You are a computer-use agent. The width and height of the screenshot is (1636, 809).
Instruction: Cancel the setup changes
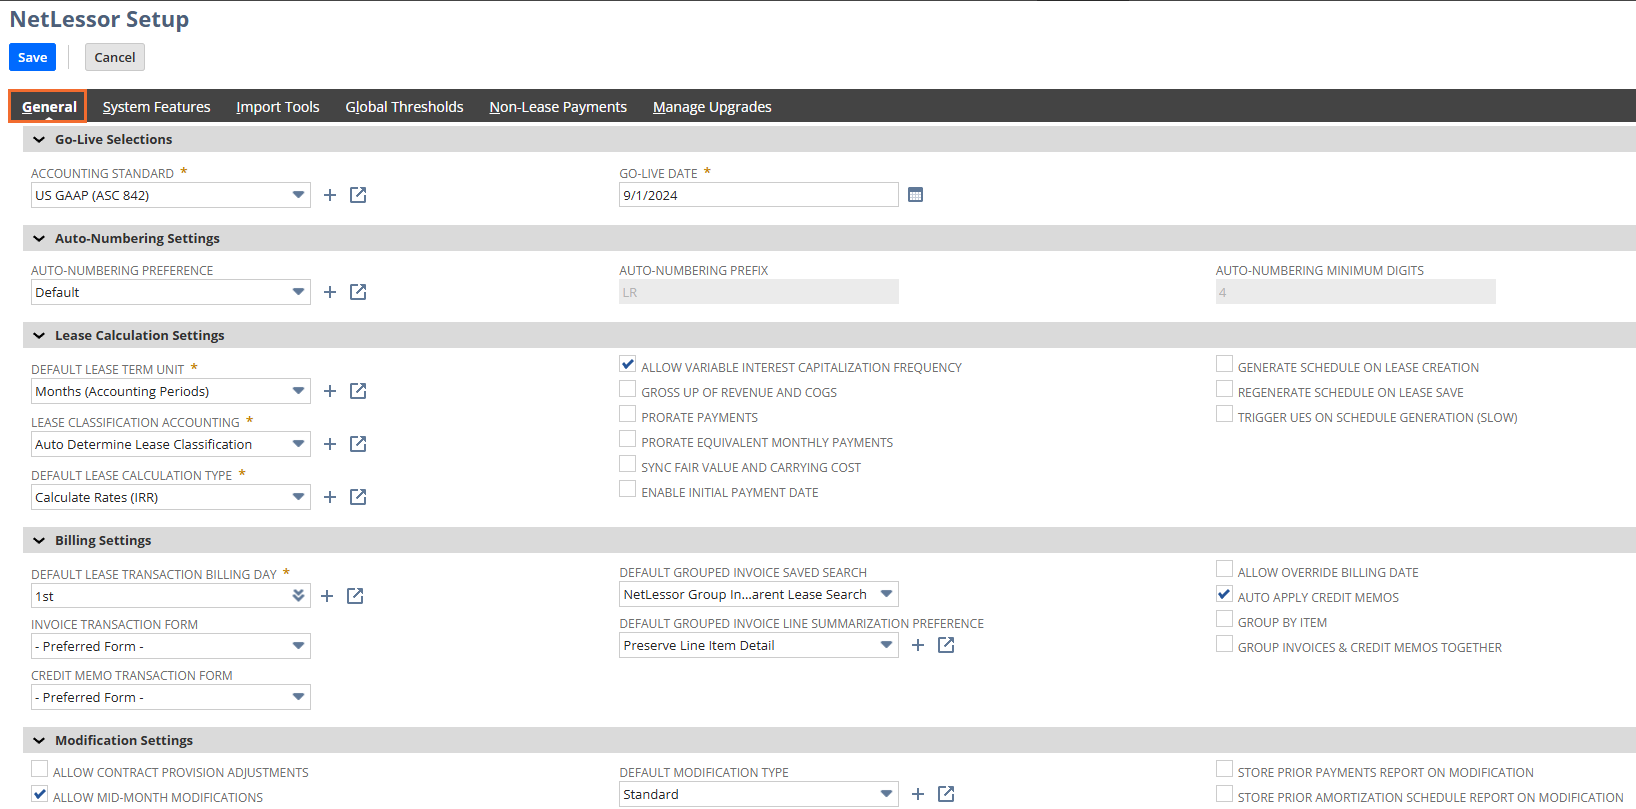(115, 57)
